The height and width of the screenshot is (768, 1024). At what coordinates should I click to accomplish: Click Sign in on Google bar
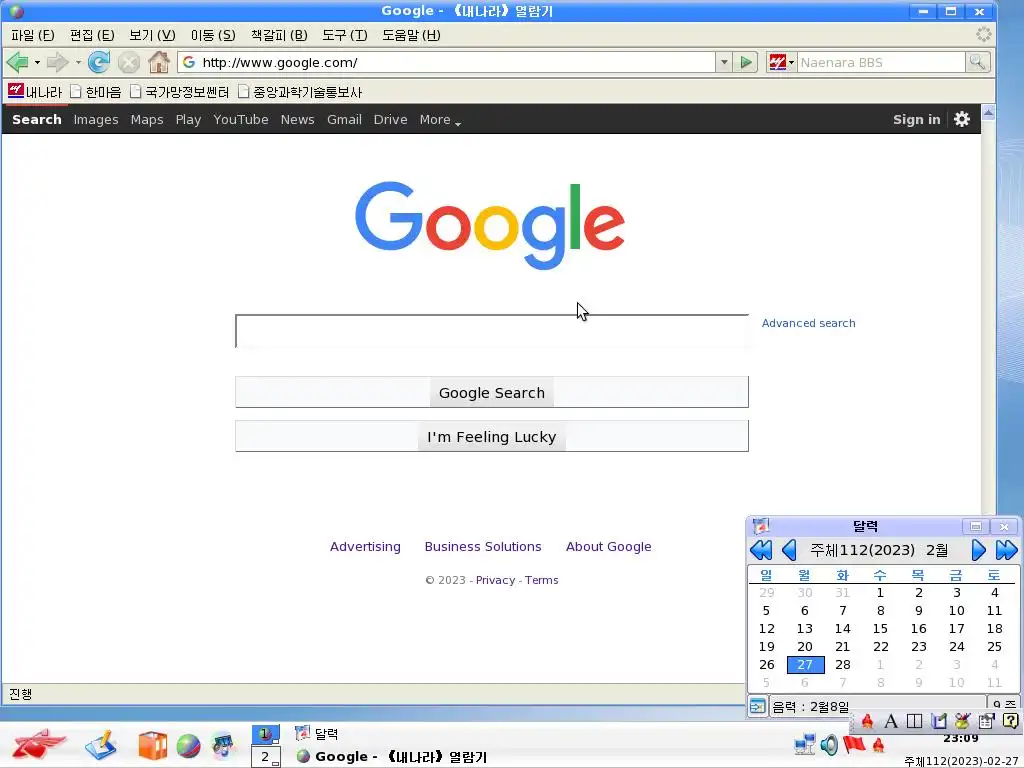click(x=916, y=119)
